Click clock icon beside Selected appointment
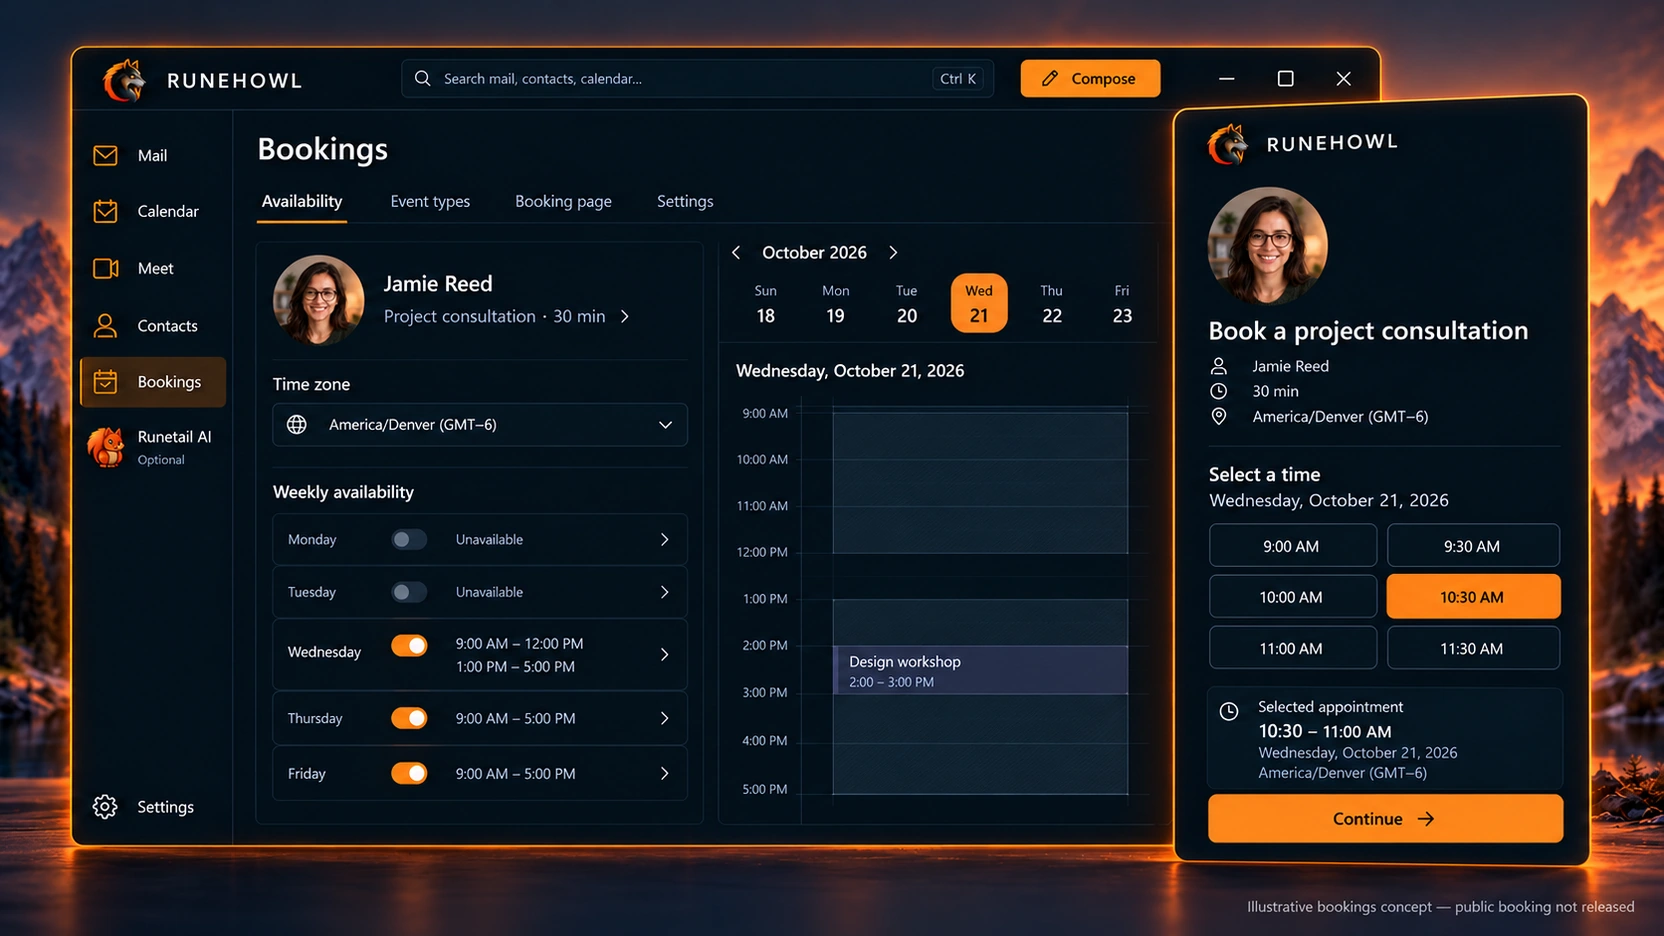The height and width of the screenshot is (936, 1664). [x=1229, y=711]
